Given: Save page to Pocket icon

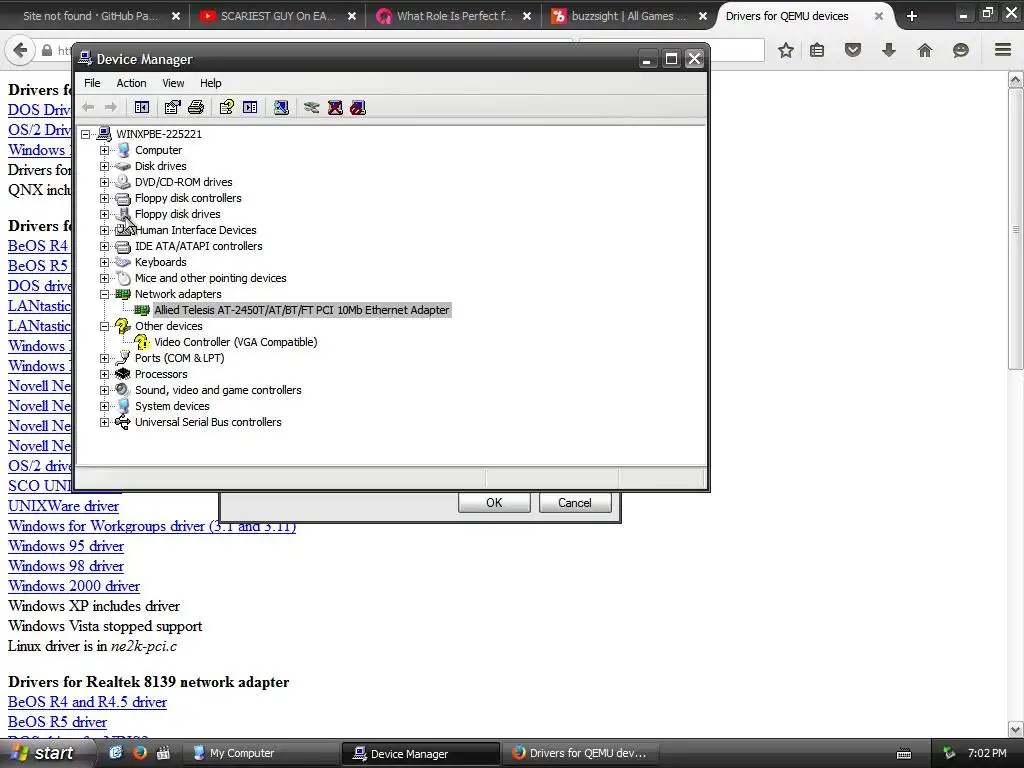Looking at the screenshot, I should point(853,50).
